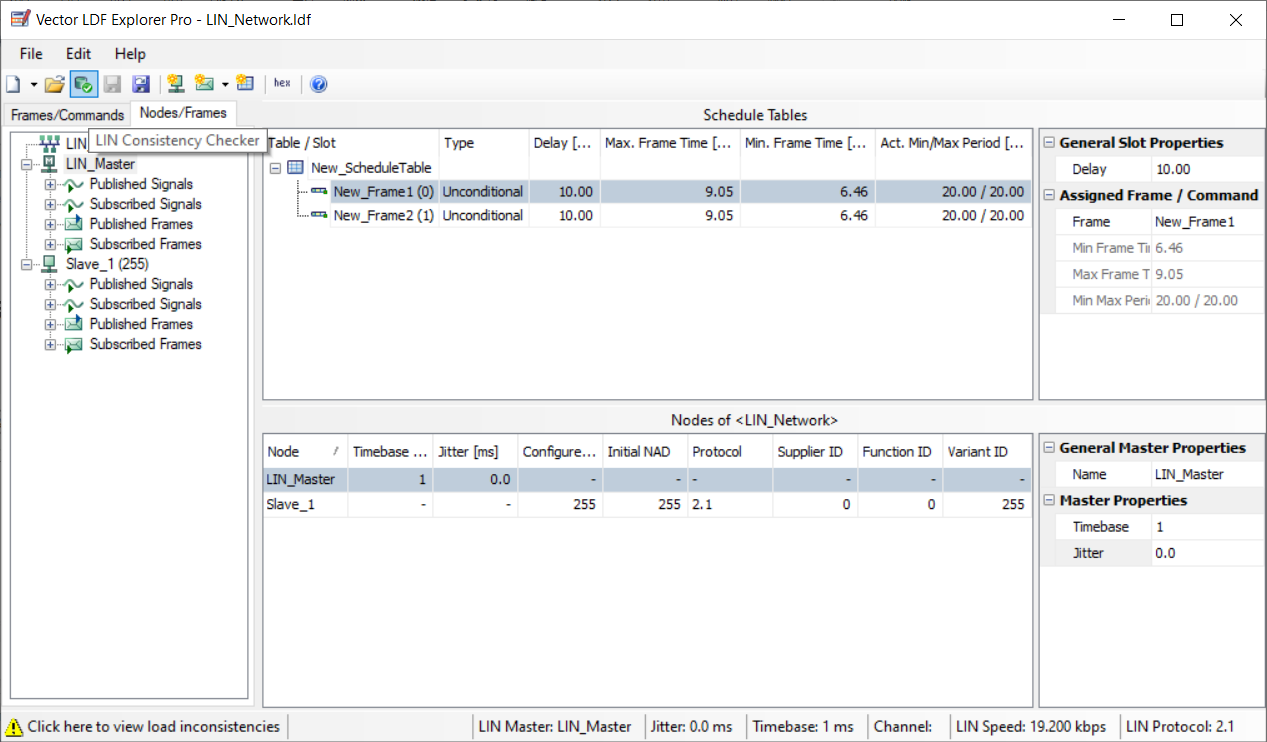Screen dimensions: 1267x742
Task: Expand Subscribed Frames under LIN_Master
Action: [x=51, y=244]
